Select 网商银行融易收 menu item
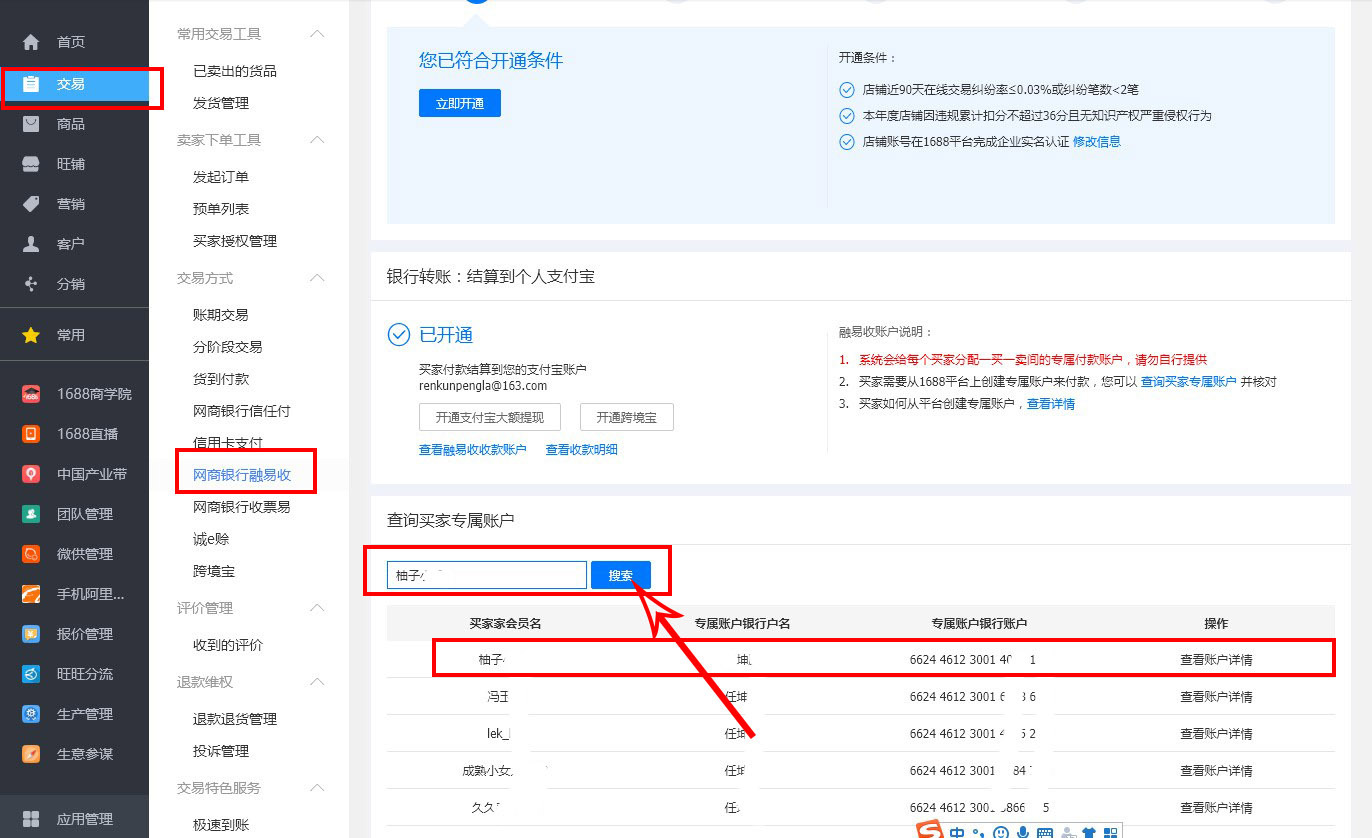Viewport: 1372px width, 838px height. pyautogui.click(x=242, y=475)
